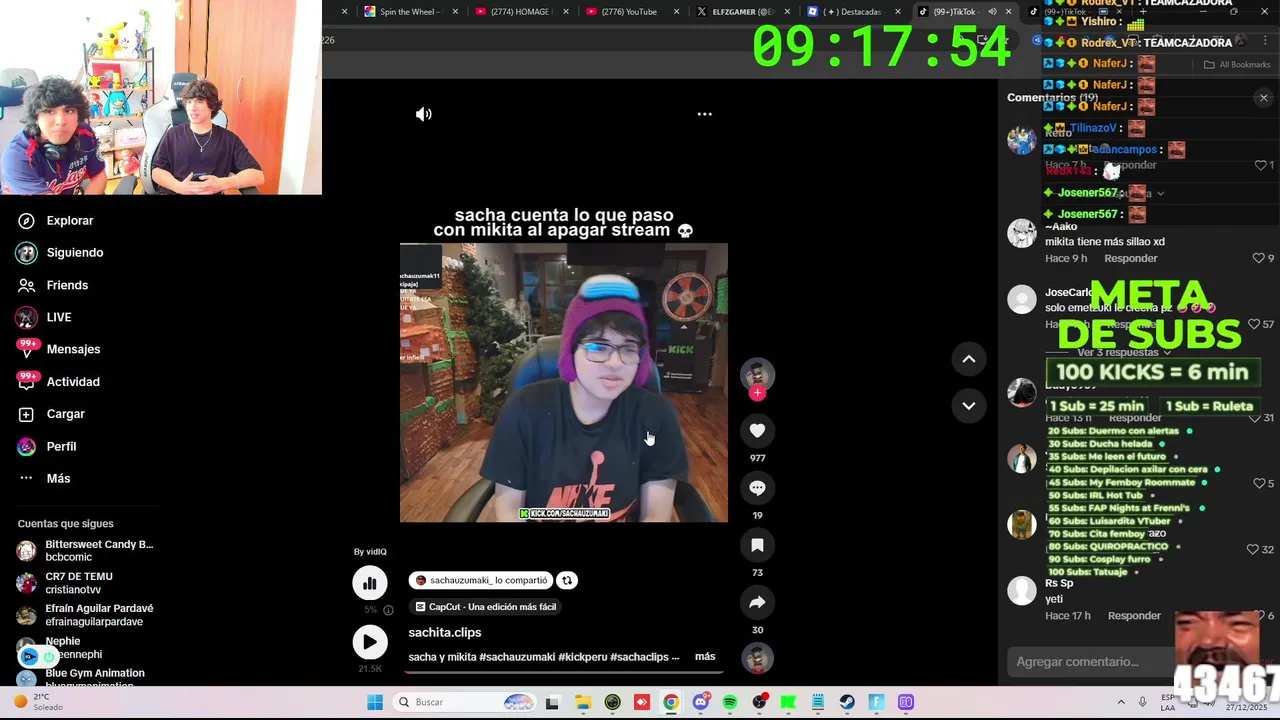Click the microphone icon in system tray

pos(1142,702)
